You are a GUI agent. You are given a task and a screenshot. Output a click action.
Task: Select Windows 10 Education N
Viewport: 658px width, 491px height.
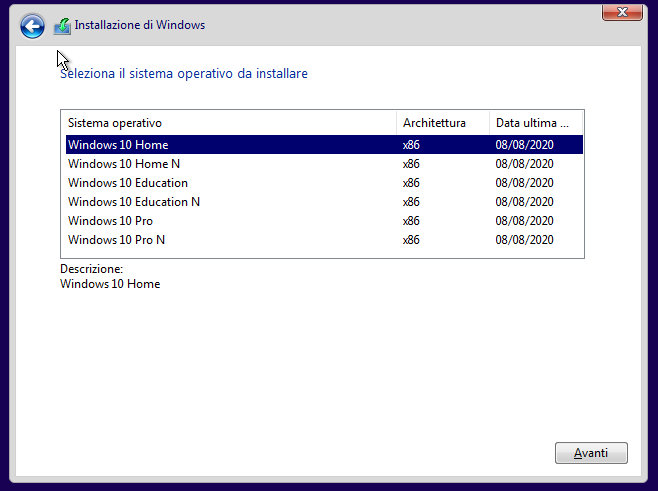(324, 202)
